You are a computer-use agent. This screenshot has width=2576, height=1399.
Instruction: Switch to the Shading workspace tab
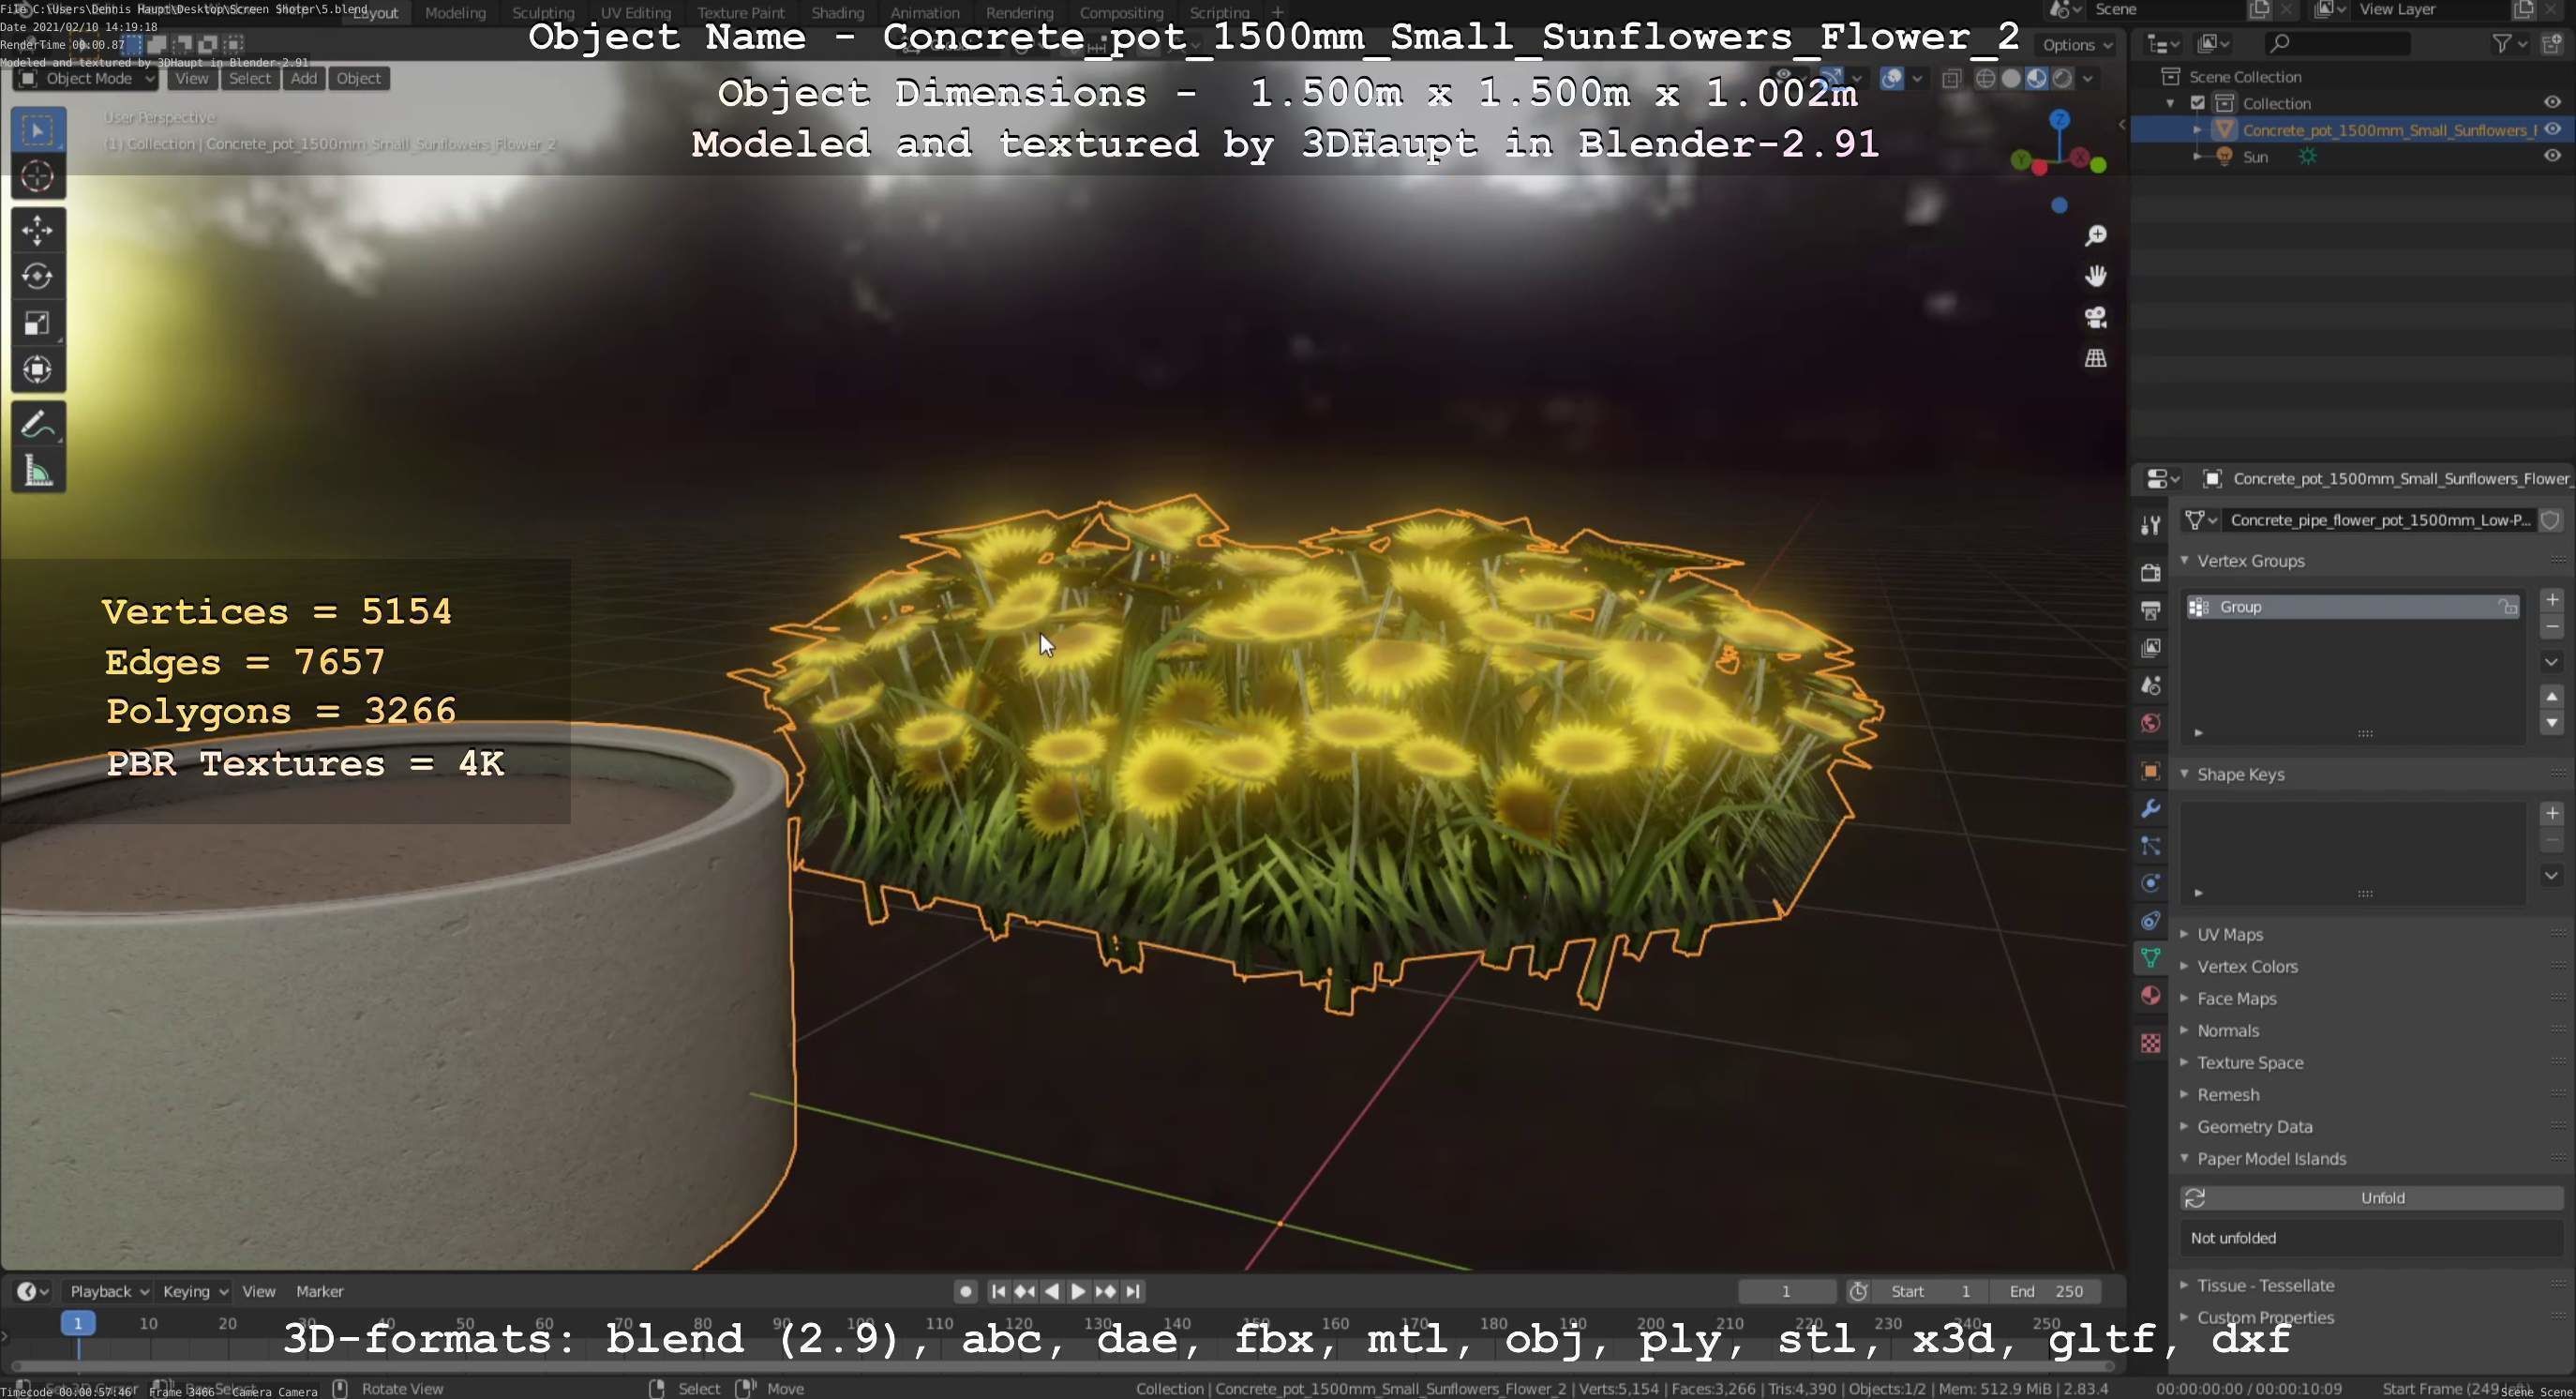[837, 12]
